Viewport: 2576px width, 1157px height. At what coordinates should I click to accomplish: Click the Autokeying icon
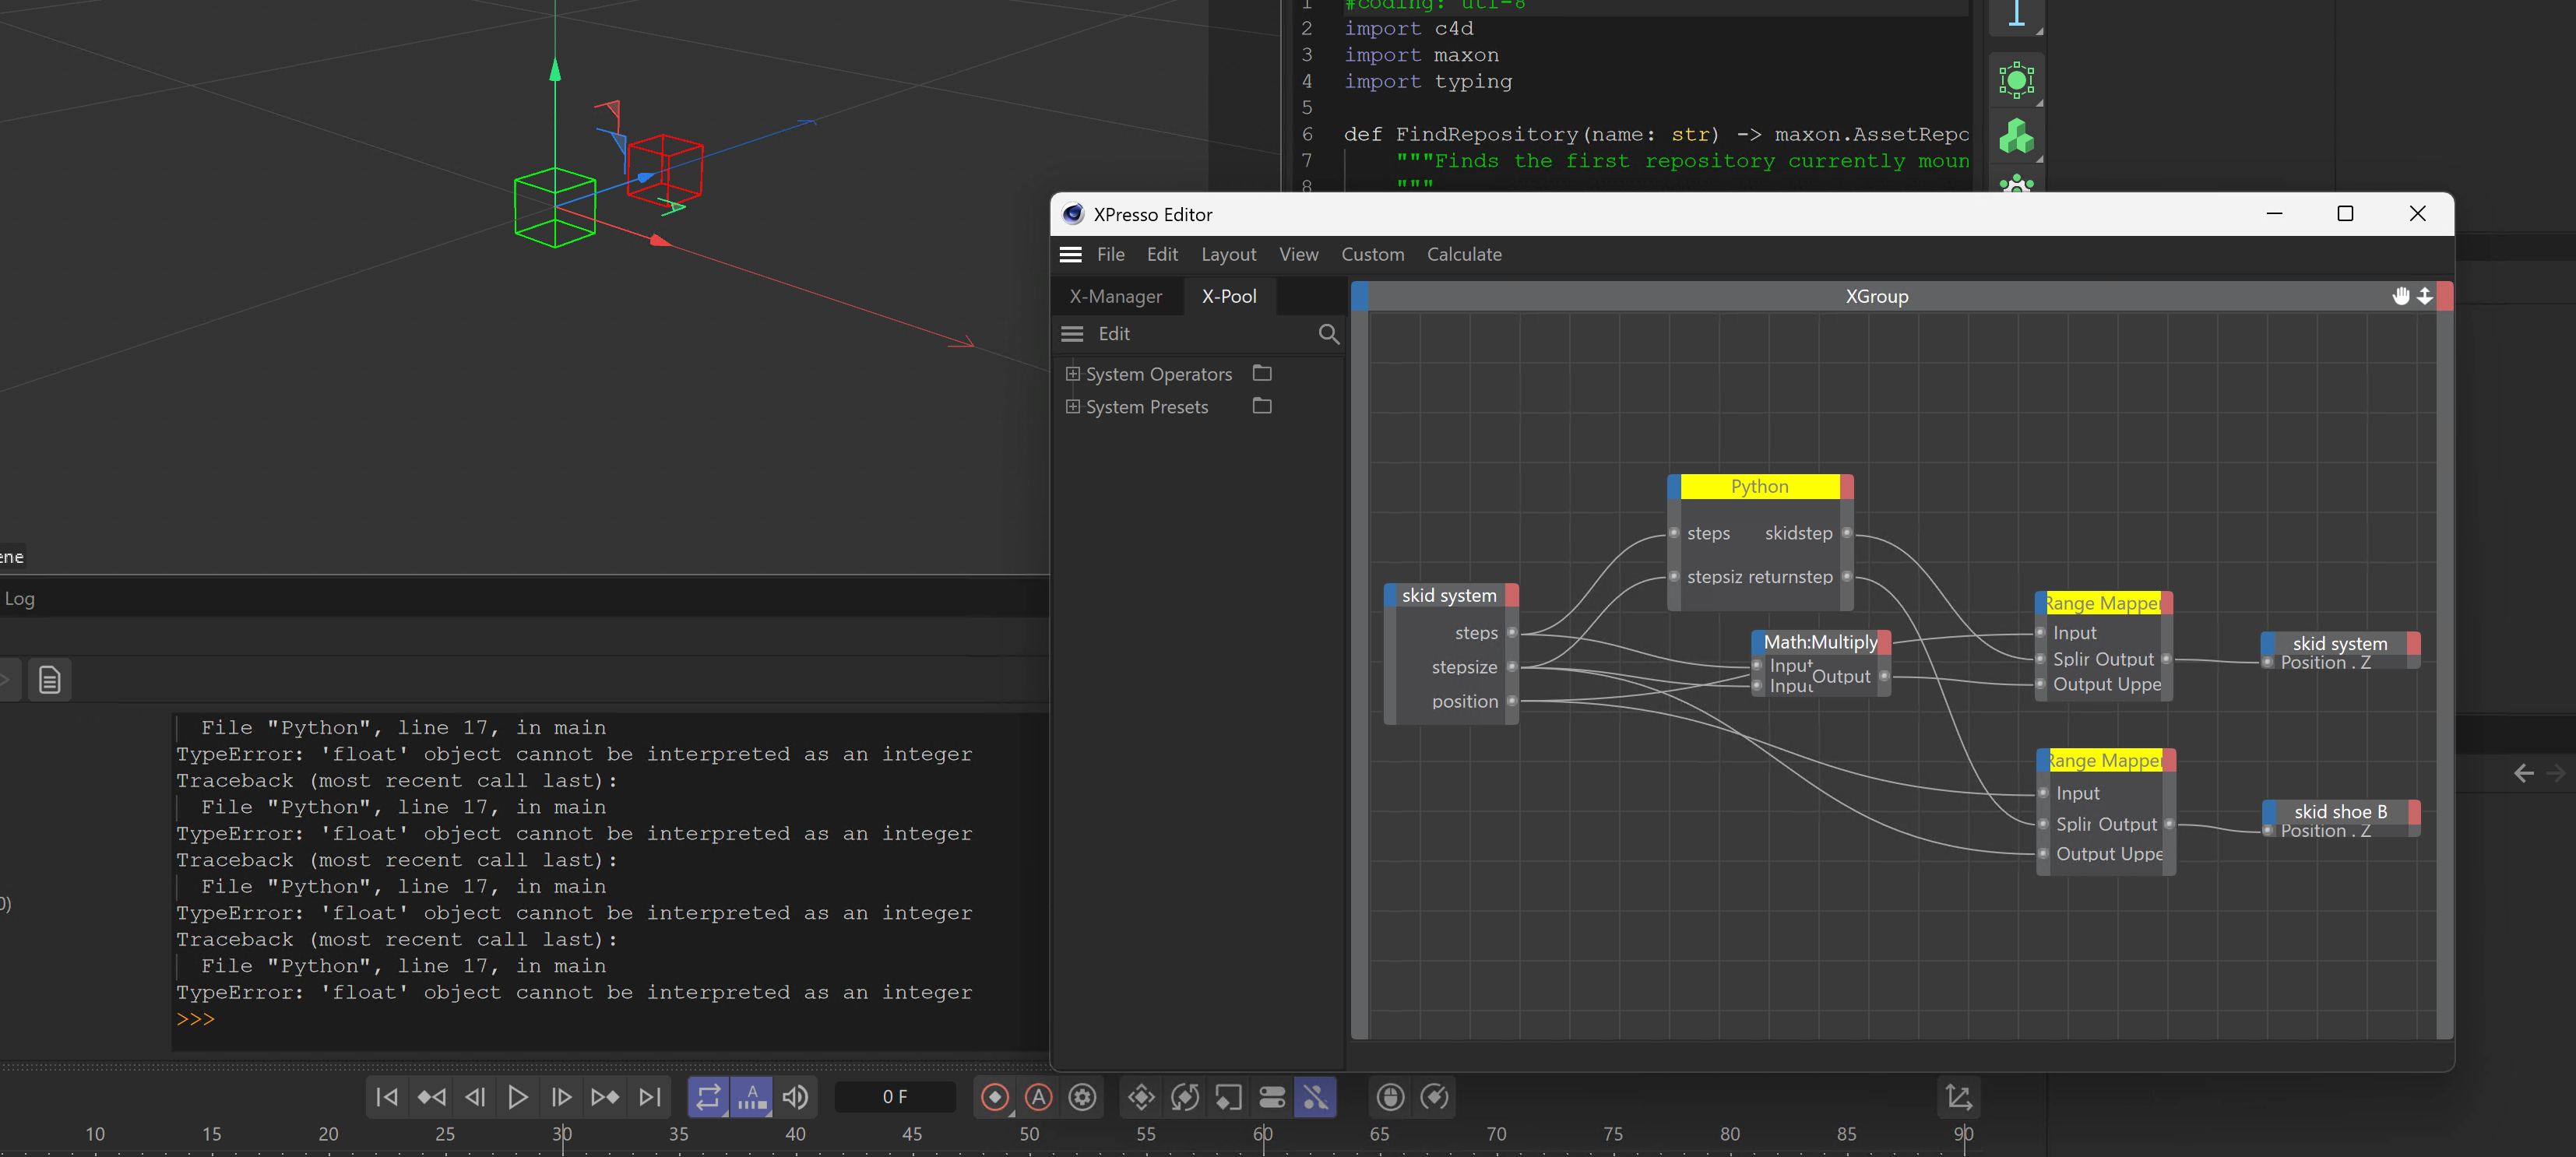coord(1038,1097)
